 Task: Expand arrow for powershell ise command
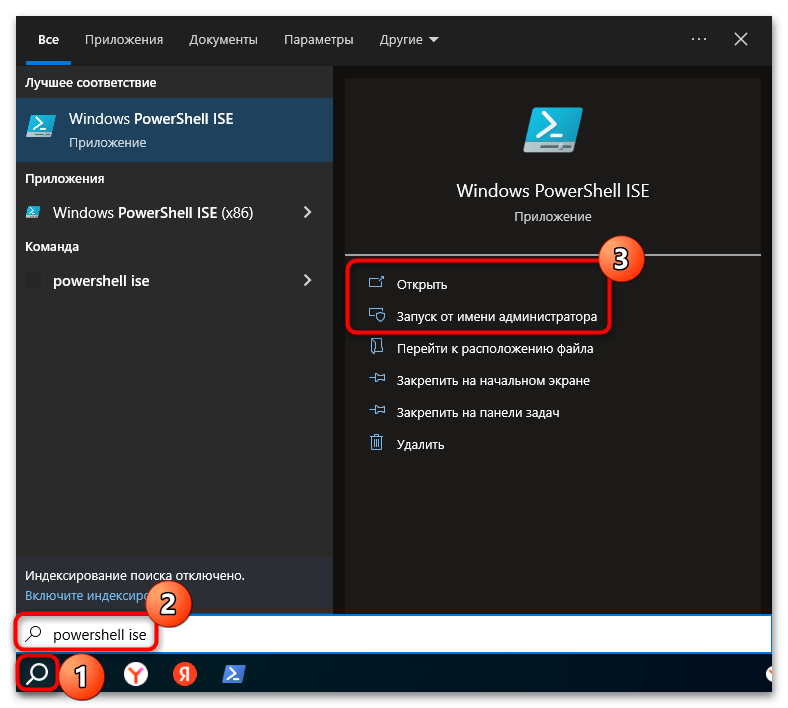point(308,280)
